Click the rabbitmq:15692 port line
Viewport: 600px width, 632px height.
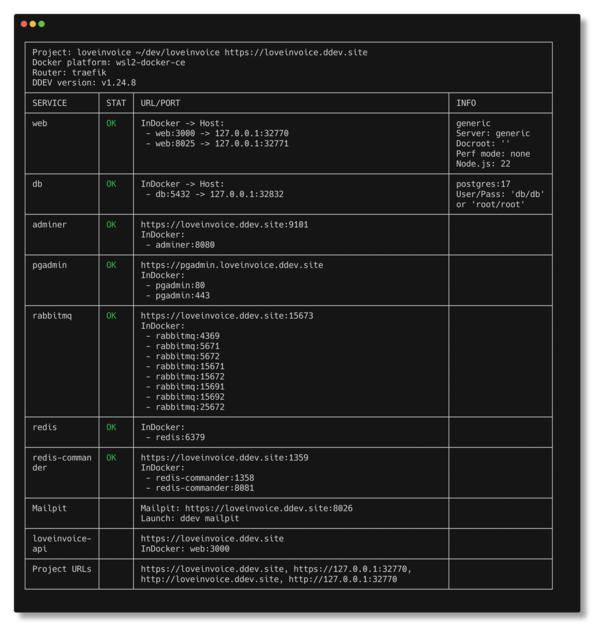pos(185,397)
